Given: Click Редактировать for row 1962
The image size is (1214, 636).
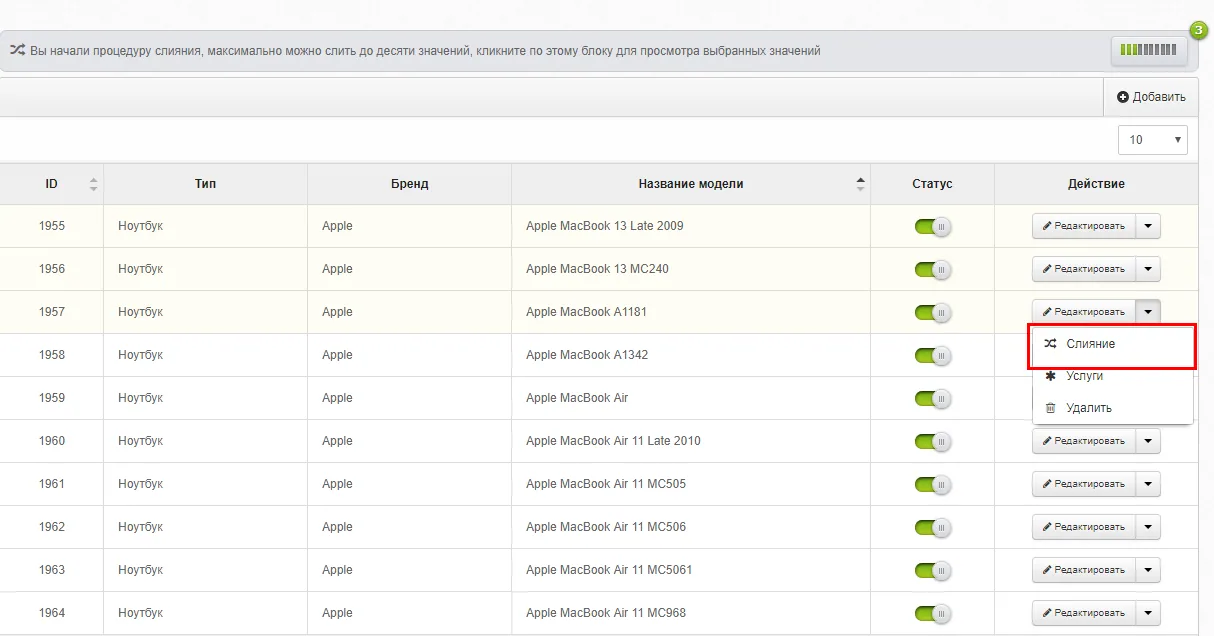Looking at the screenshot, I should point(1084,527).
